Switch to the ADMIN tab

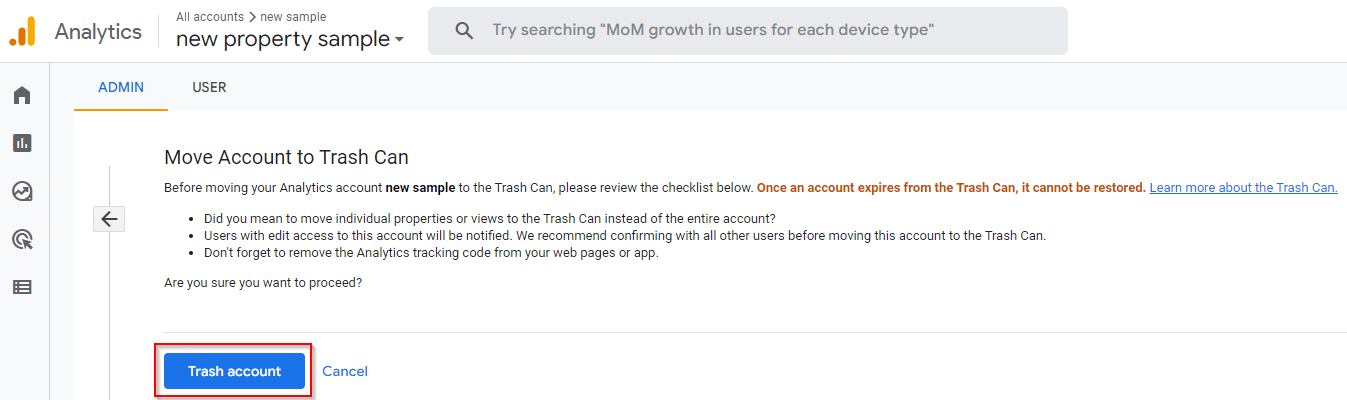[121, 87]
